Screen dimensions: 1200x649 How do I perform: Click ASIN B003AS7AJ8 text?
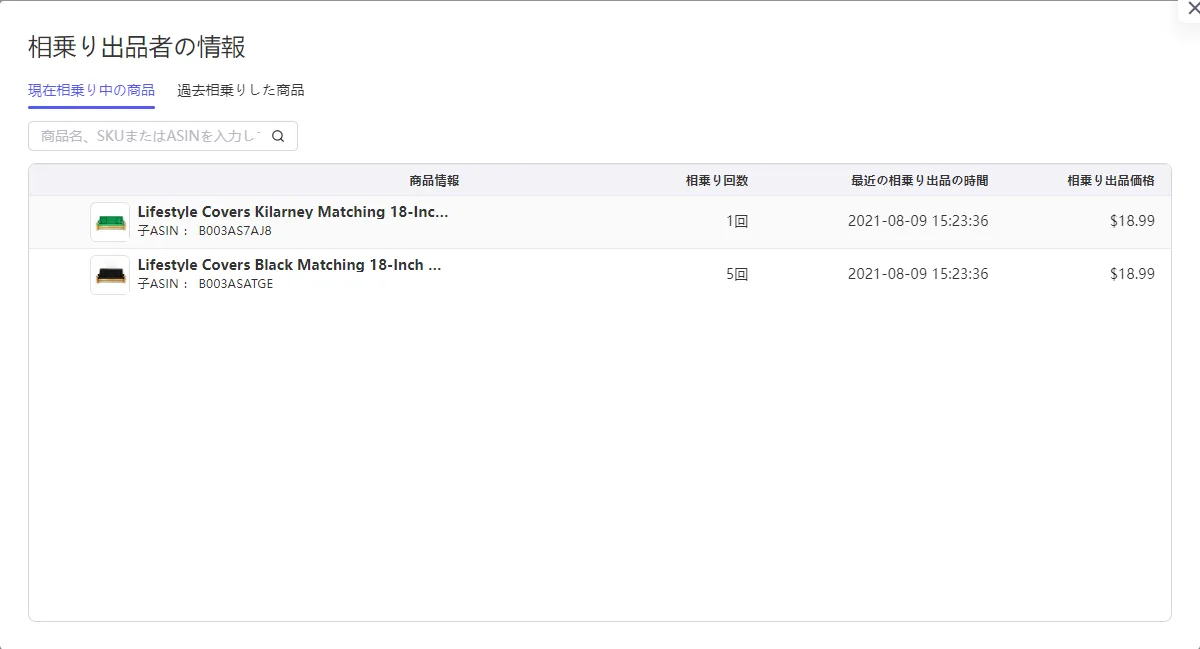click(x=235, y=231)
